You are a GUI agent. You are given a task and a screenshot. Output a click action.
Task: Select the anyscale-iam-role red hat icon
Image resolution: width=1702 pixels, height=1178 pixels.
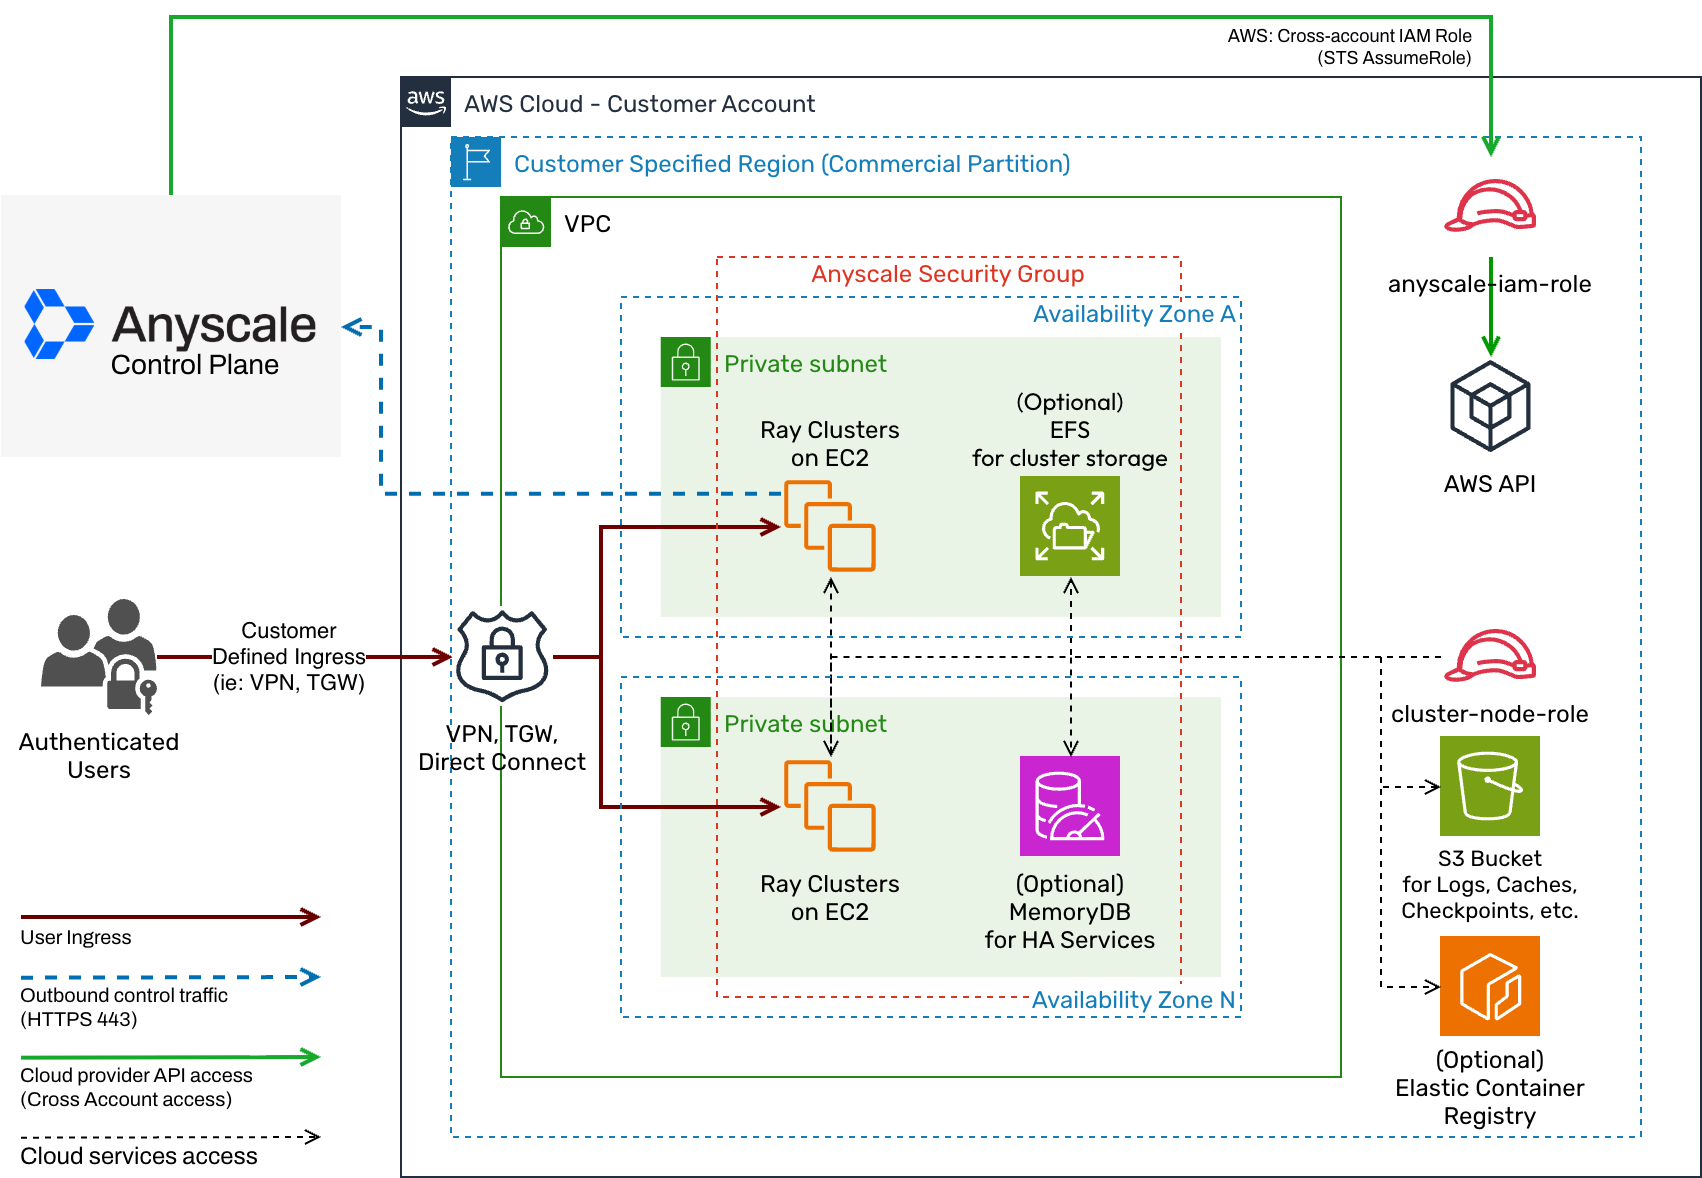[1489, 207]
